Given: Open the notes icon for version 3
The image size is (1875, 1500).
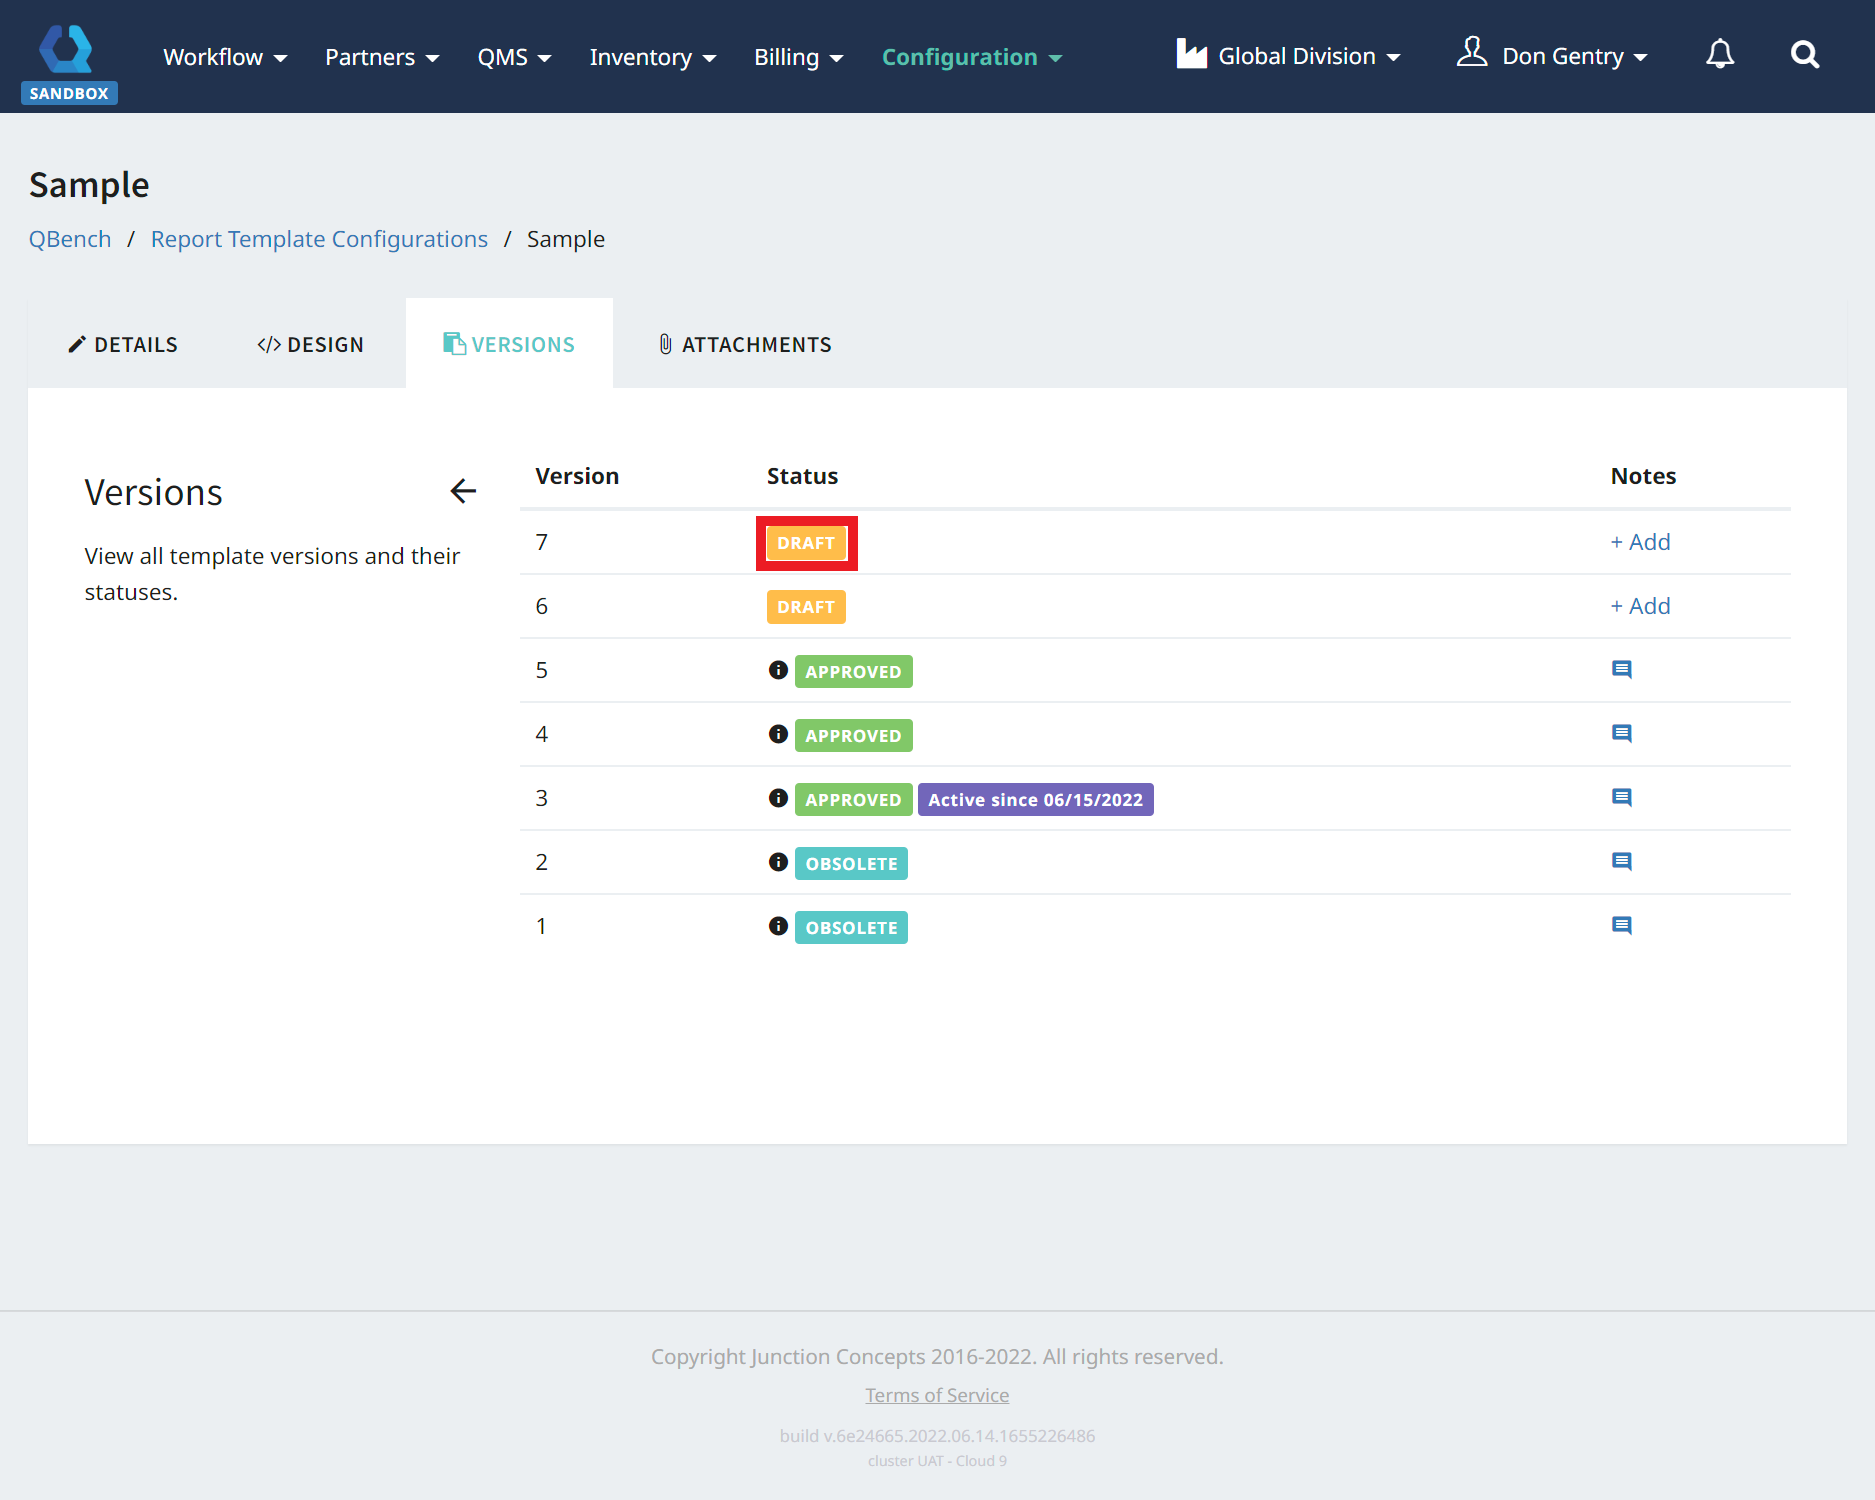Looking at the screenshot, I should click(1621, 798).
